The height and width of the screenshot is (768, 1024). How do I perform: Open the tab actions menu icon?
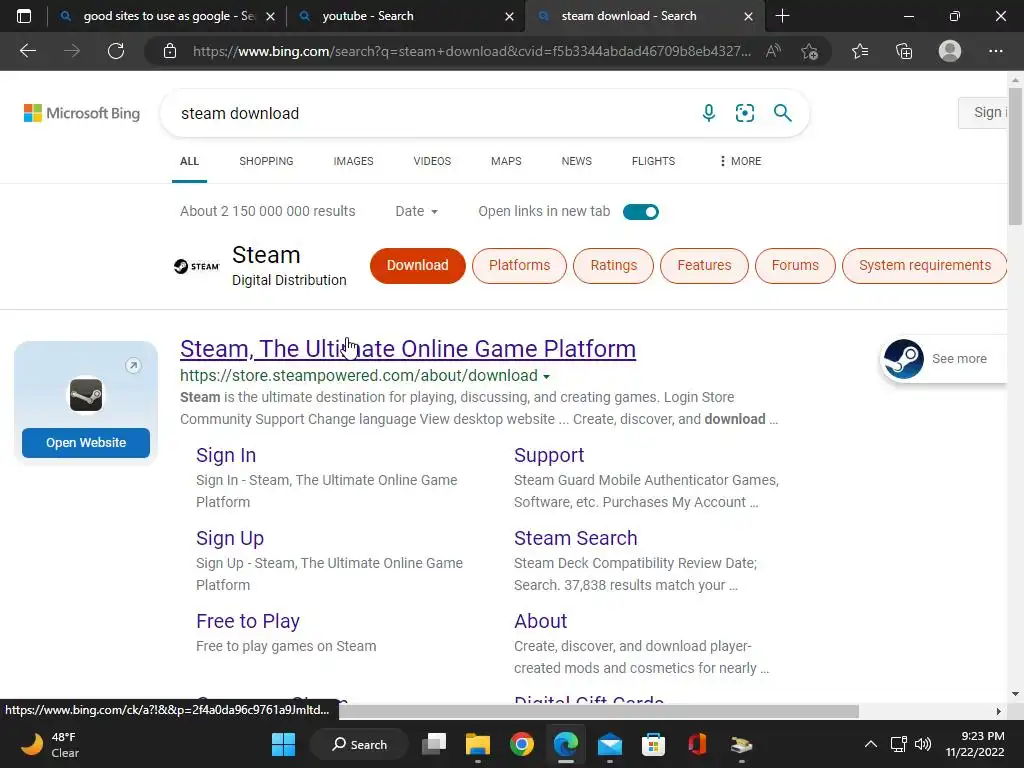(x=24, y=16)
